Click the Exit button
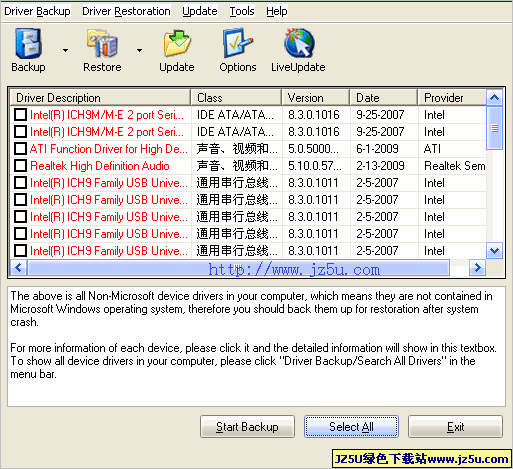This screenshot has width=513, height=469. (x=455, y=427)
